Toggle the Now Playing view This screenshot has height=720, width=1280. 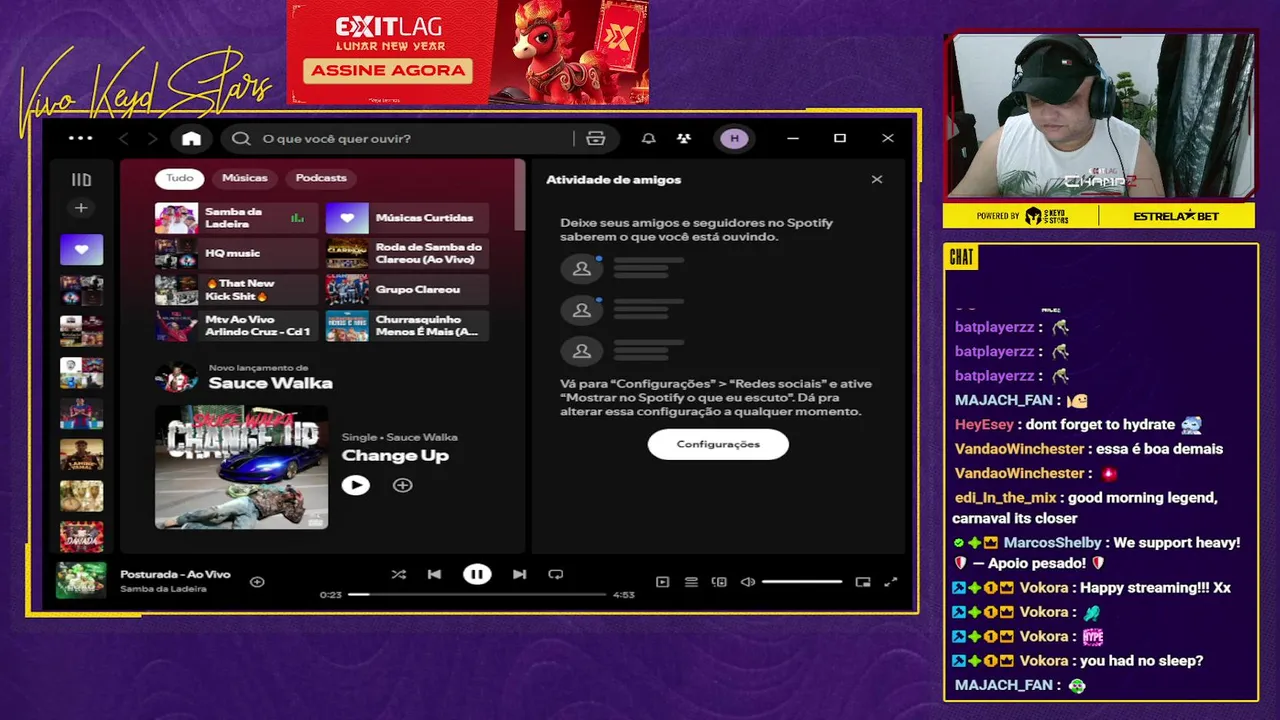pyautogui.click(x=662, y=582)
